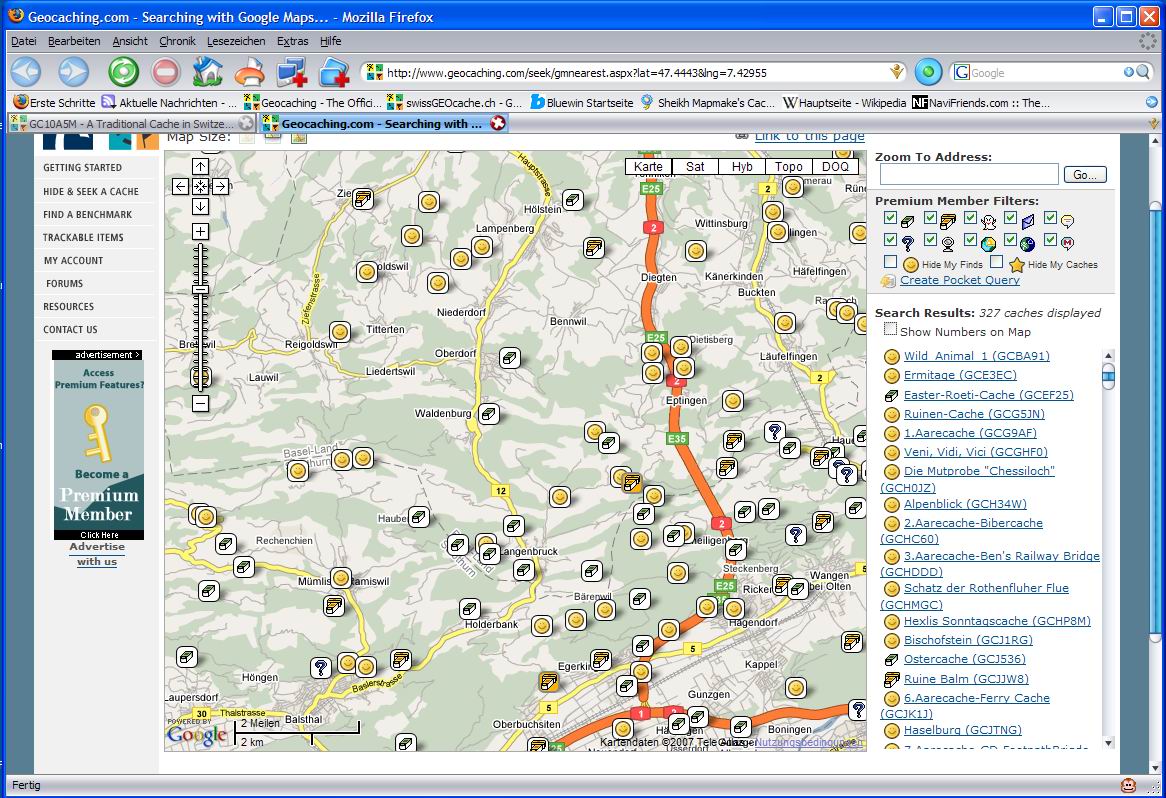This screenshot has width=1166, height=798.
Task: Click the map re-center button between arrows
Action: point(200,187)
